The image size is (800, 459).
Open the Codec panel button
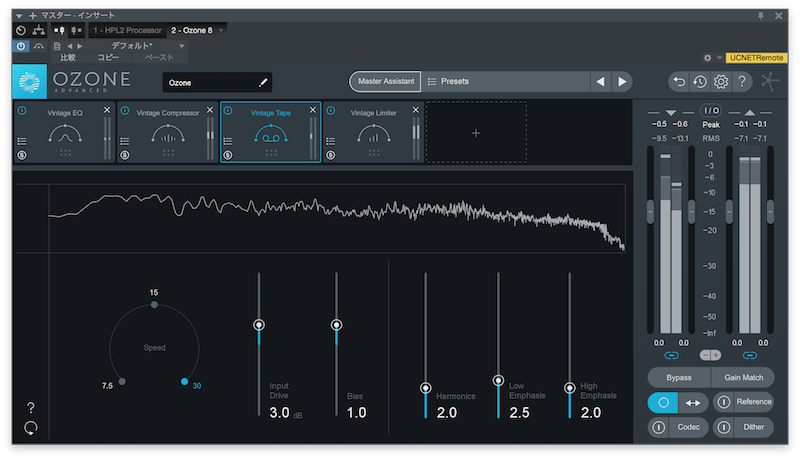click(688, 427)
